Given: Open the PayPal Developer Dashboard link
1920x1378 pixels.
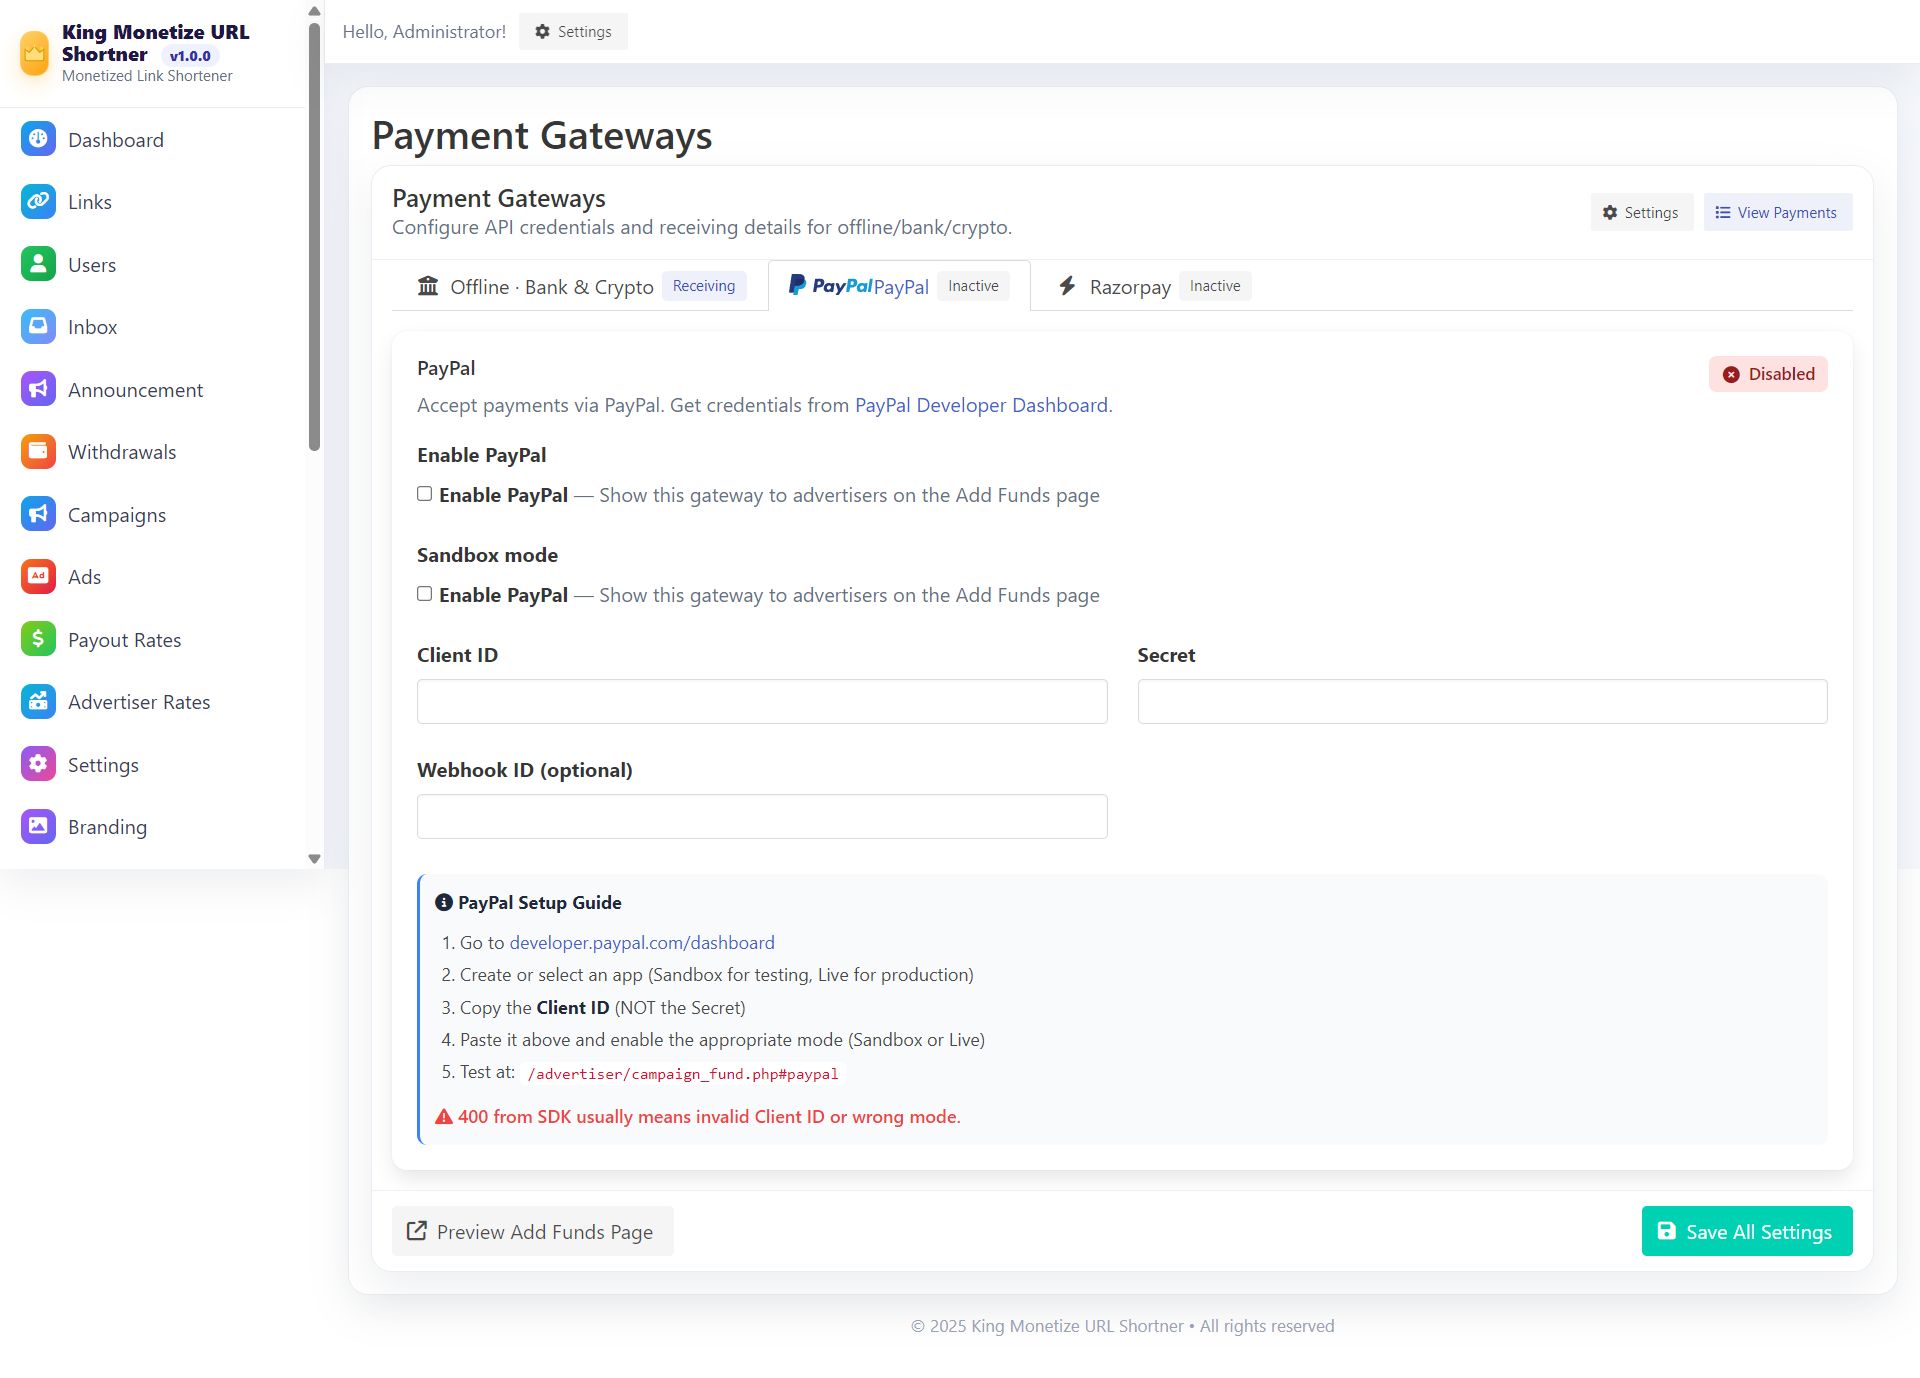Looking at the screenshot, I should coord(981,405).
